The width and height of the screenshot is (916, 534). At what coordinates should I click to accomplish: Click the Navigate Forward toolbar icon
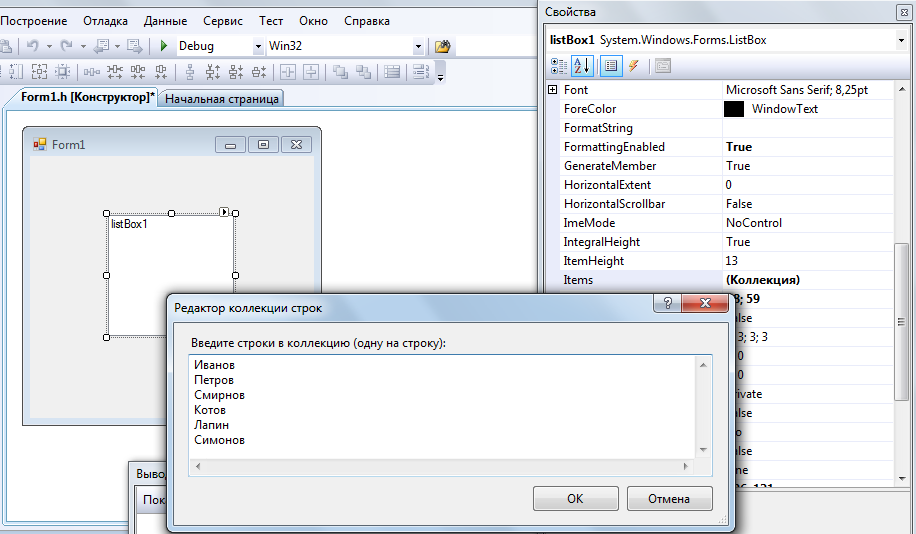coord(134,46)
